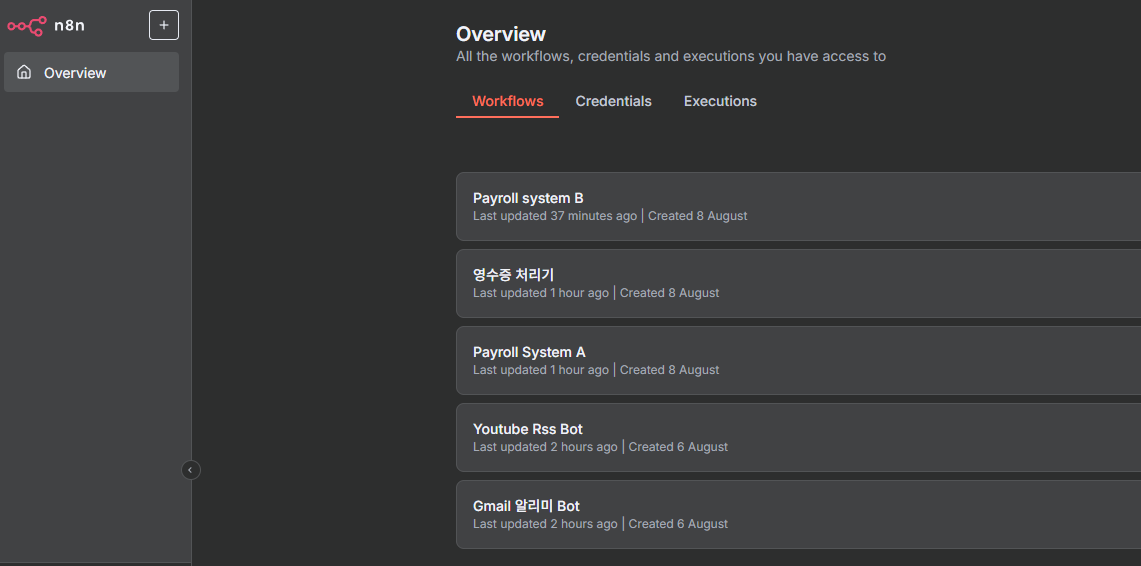Click the n8n logo icon
Image resolution: width=1141 pixels, height=566 pixels.
pos(27,25)
